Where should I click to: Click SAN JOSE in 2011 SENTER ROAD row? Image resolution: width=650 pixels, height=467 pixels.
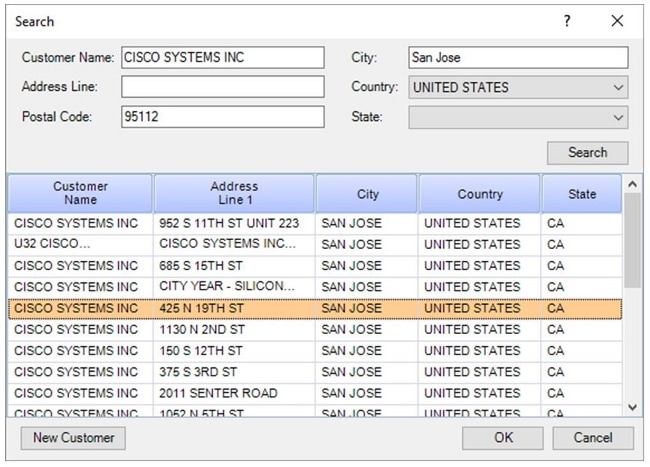(351, 393)
